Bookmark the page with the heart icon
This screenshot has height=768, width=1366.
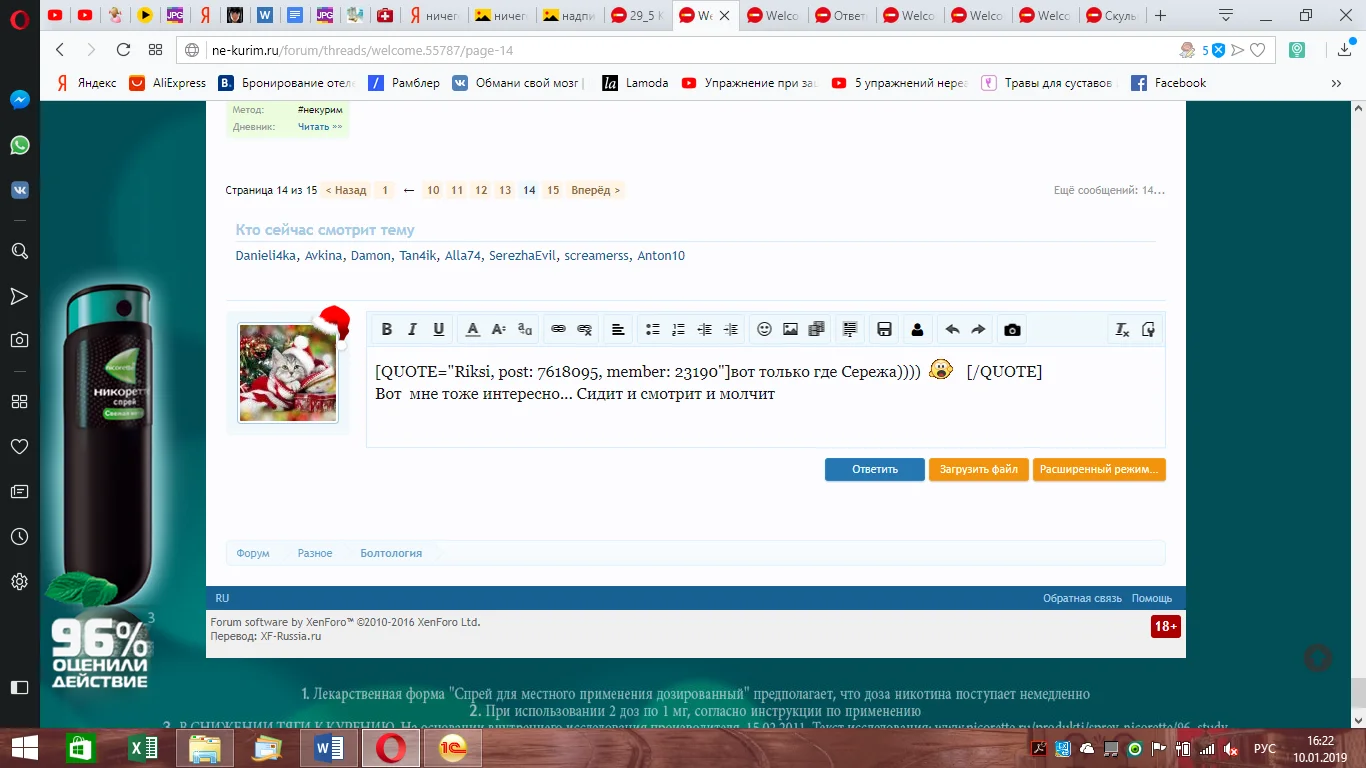pos(1258,50)
